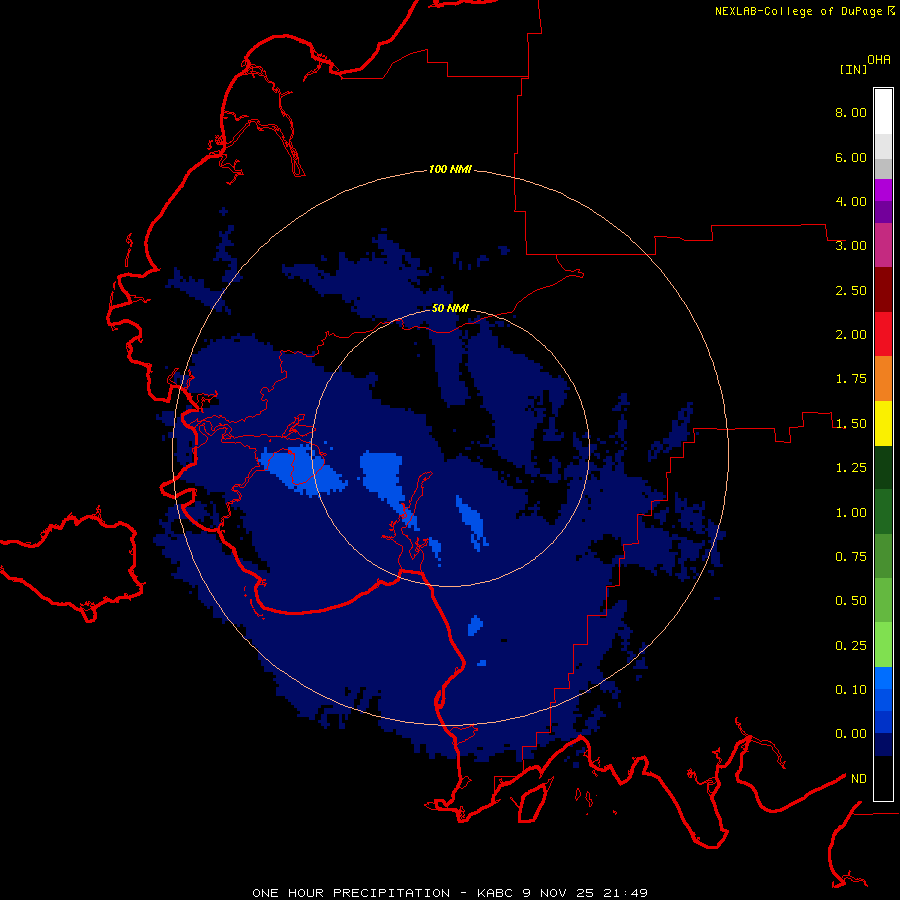
Task: Click the 2.00 legend value
Action: point(851,335)
